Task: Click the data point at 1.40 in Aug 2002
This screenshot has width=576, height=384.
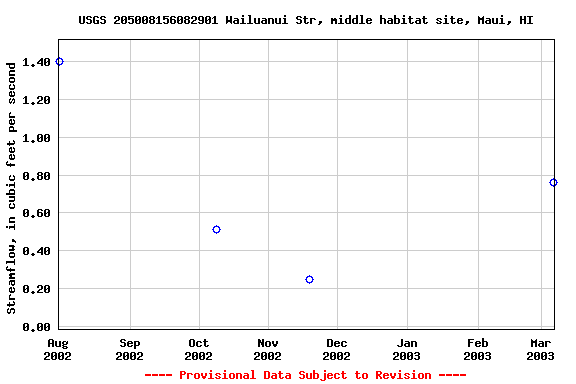Action: pos(59,62)
